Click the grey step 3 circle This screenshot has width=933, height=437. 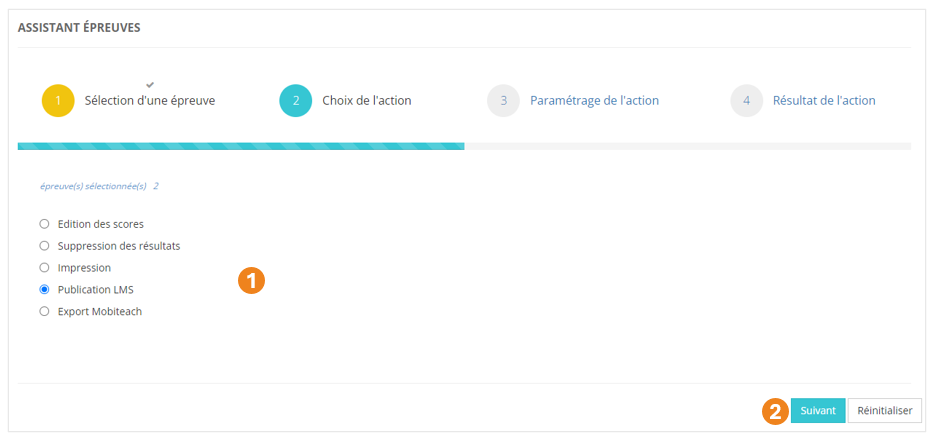pyautogui.click(x=503, y=101)
